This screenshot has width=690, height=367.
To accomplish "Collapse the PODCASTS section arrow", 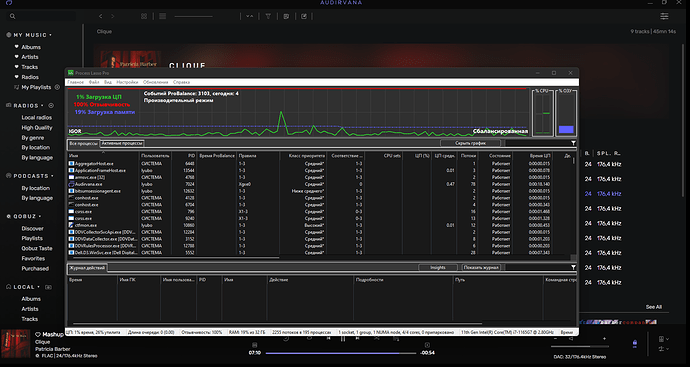I will point(52,176).
